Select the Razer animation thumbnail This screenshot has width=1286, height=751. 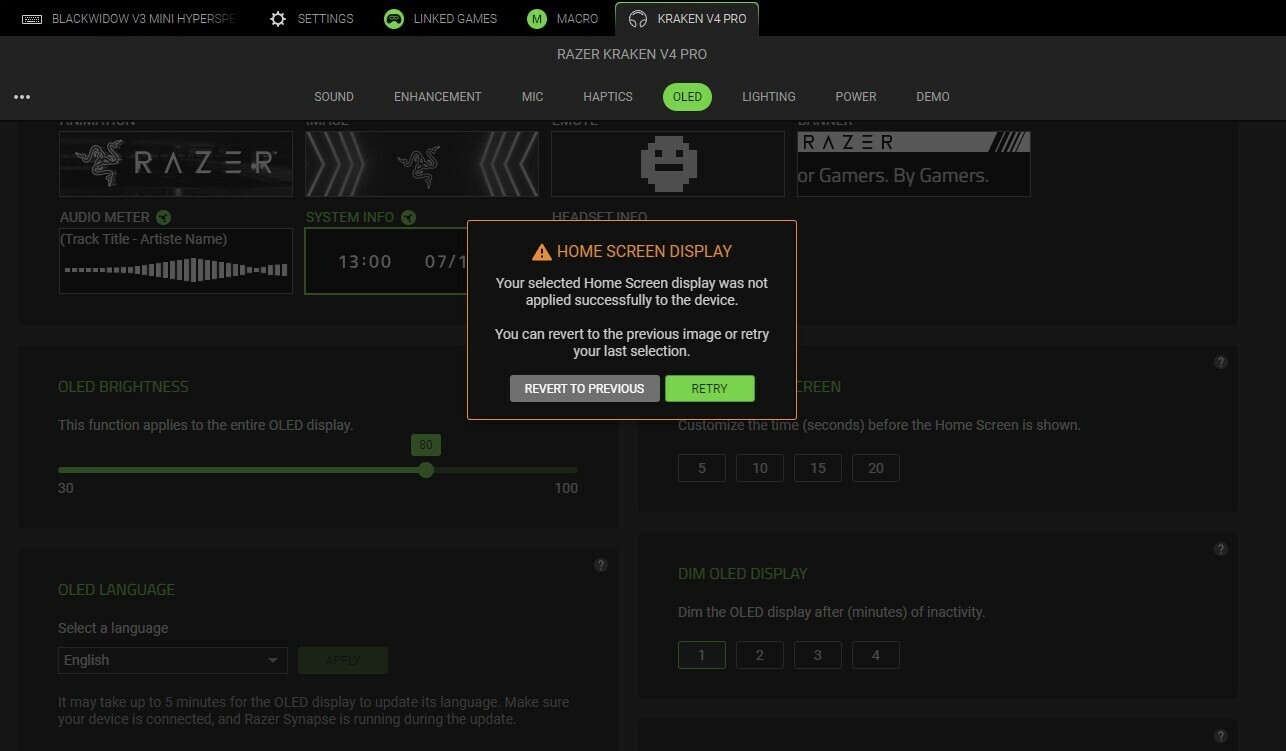click(176, 164)
